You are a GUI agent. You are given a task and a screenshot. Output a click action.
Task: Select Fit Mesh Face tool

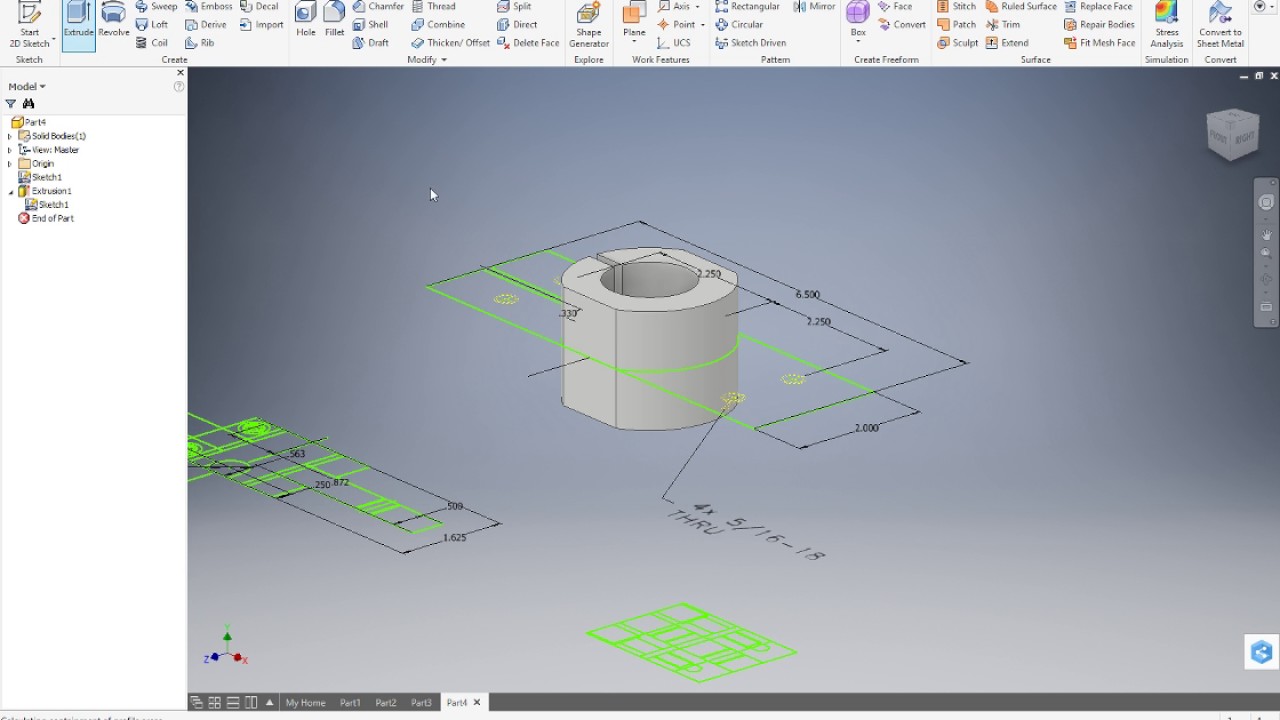[1099, 42]
